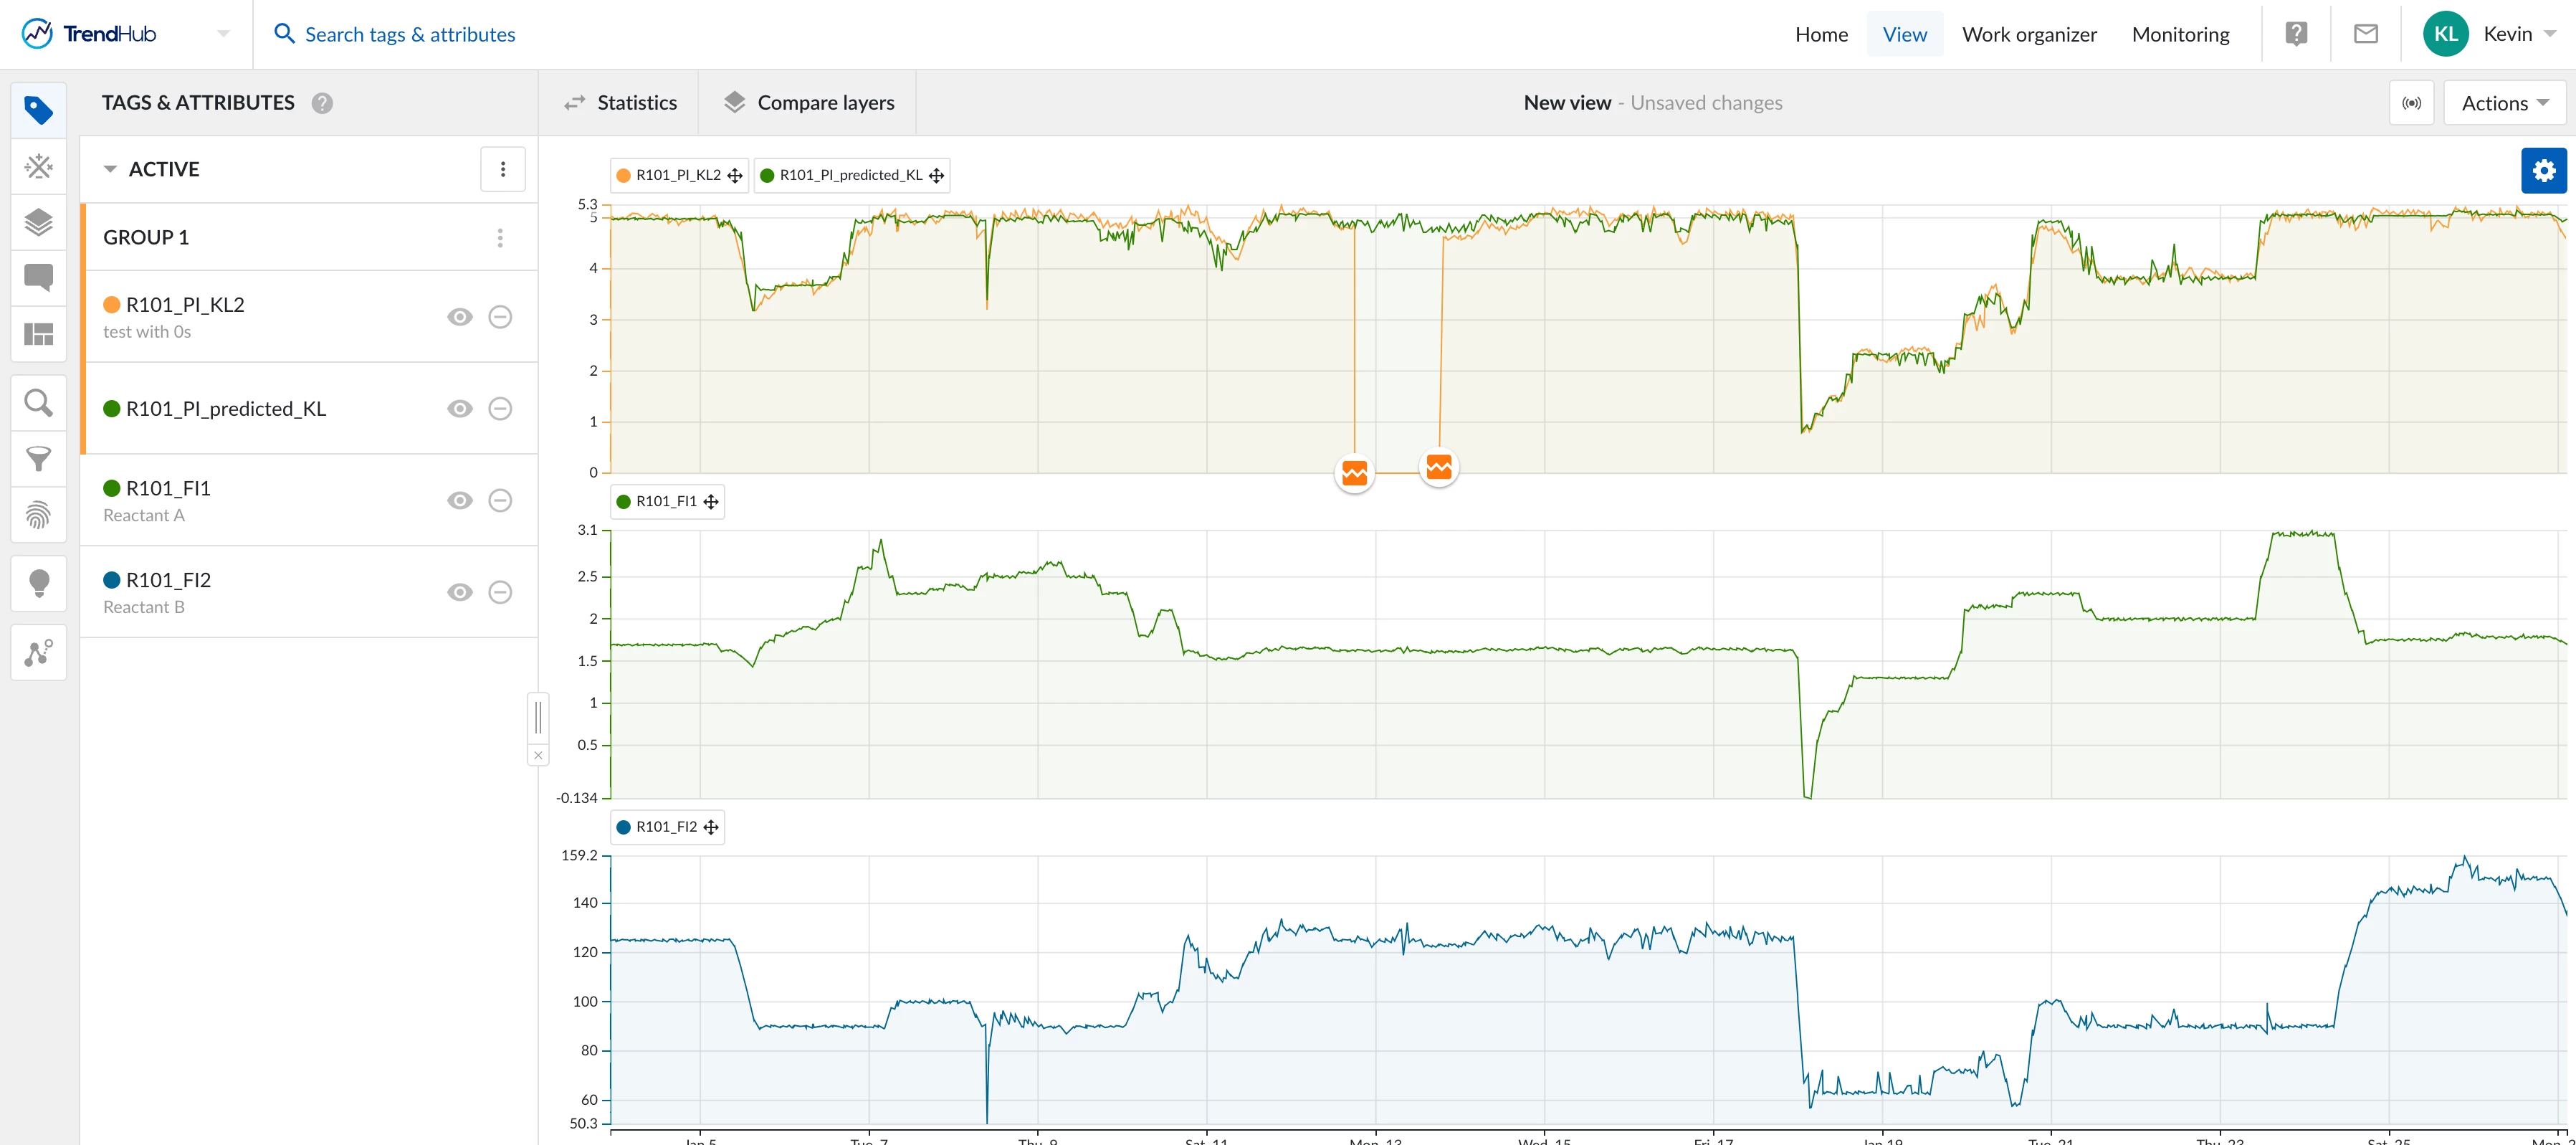This screenshot has height=1145, width=2576.
Task: Hide the R101_FI1 Reactant A tag
Action: point(459,500)
